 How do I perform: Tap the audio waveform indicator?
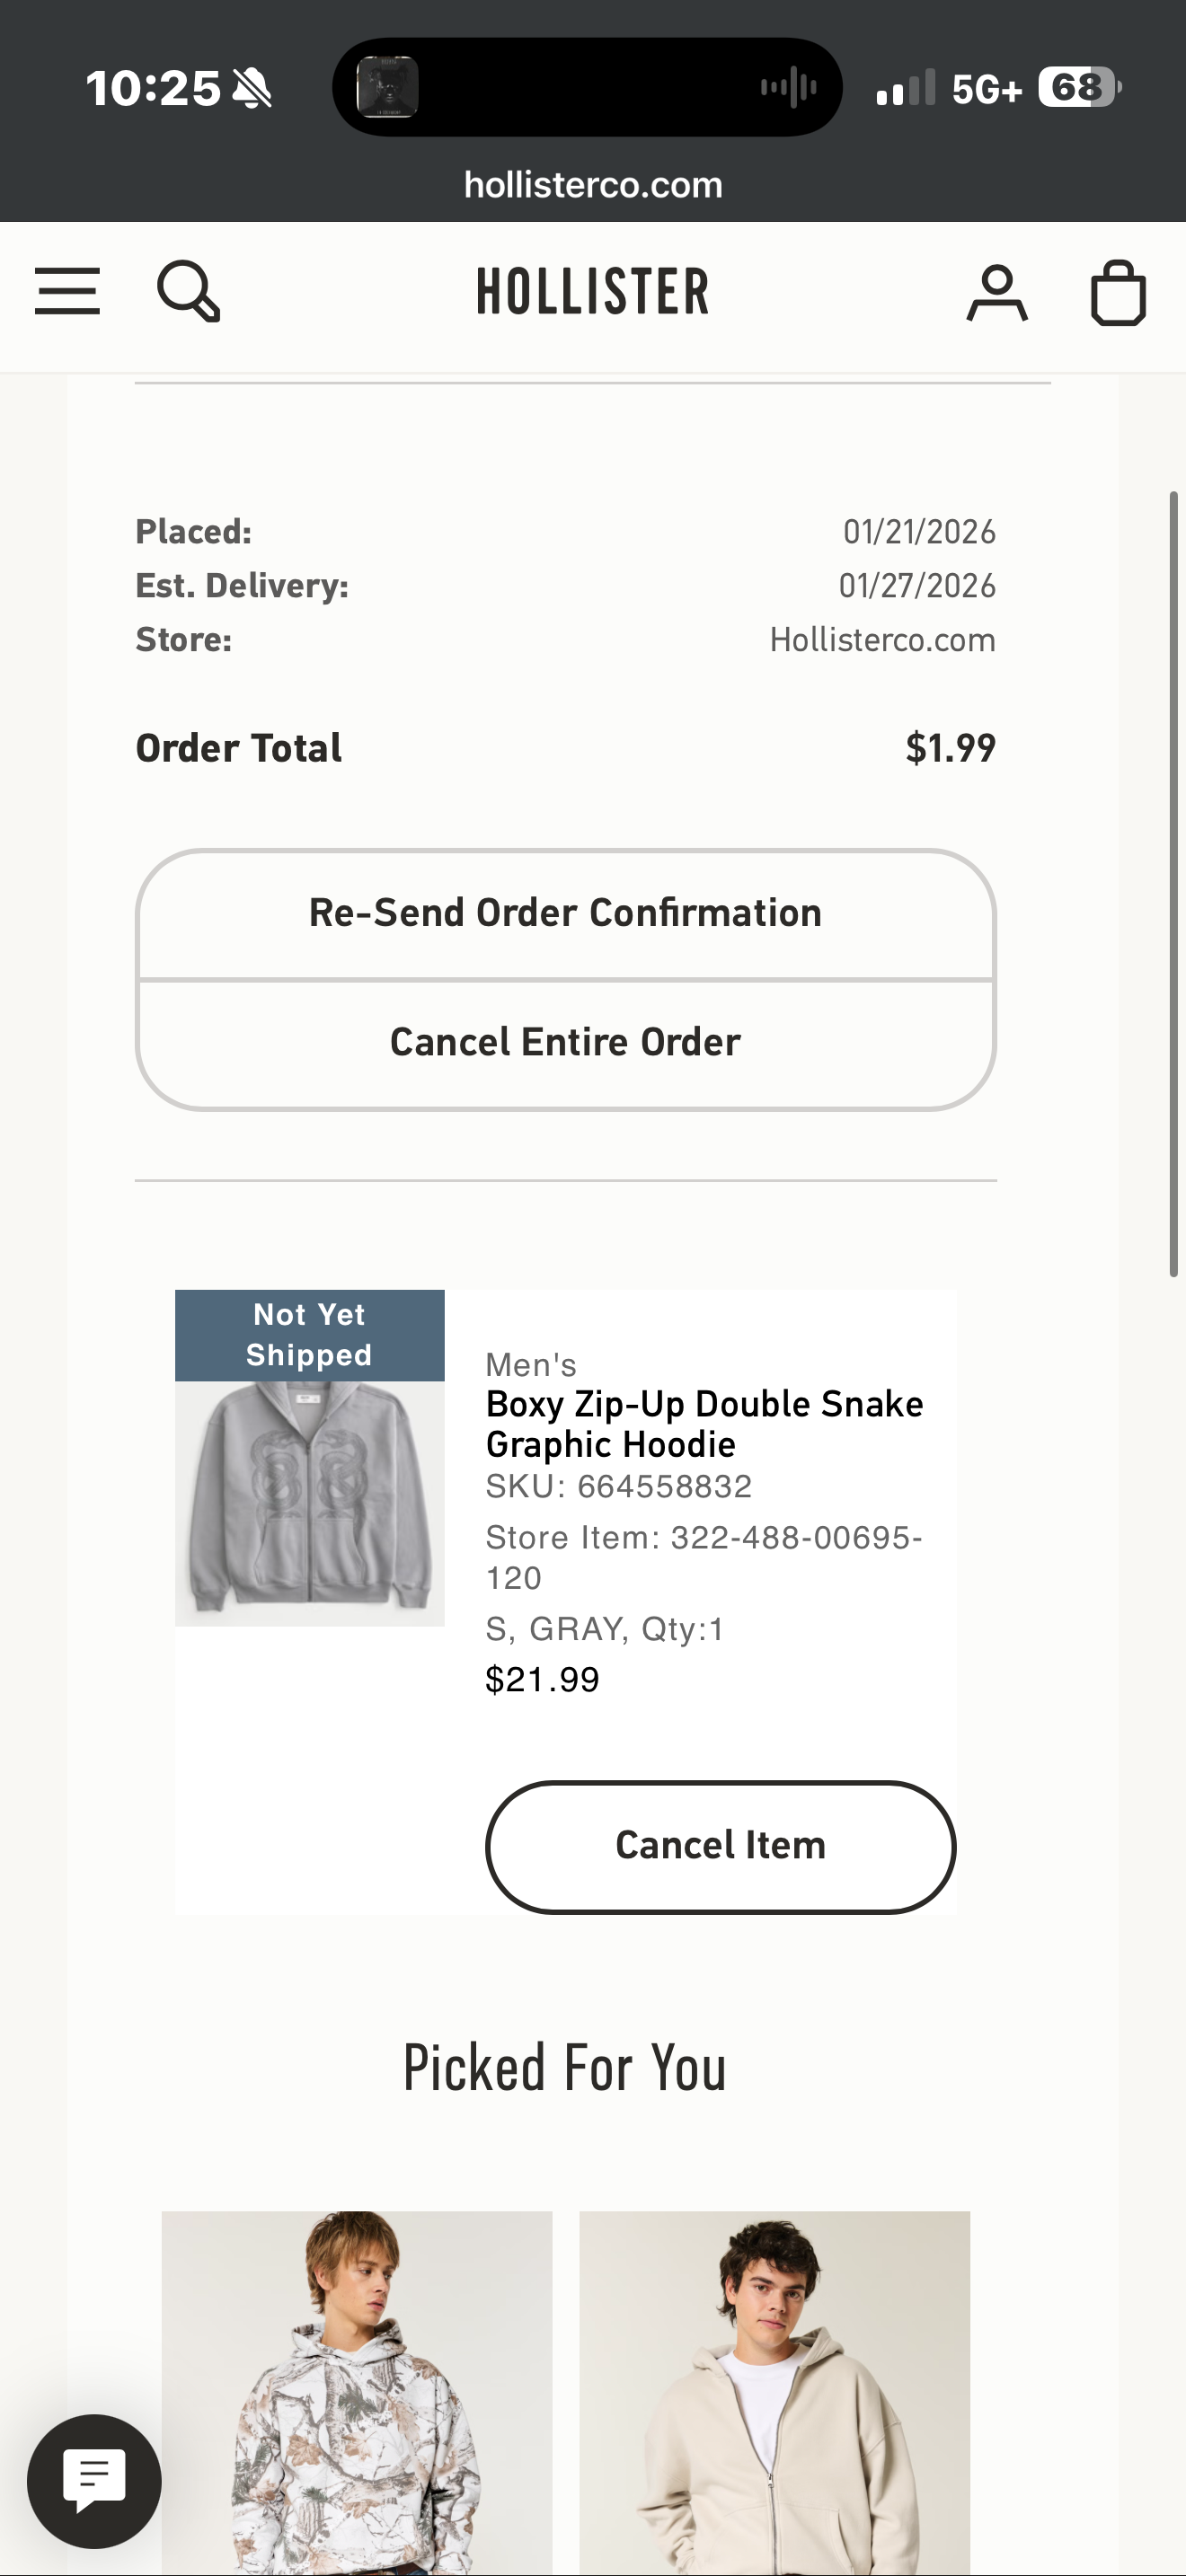pyautogui.click(x=789, y=87)
